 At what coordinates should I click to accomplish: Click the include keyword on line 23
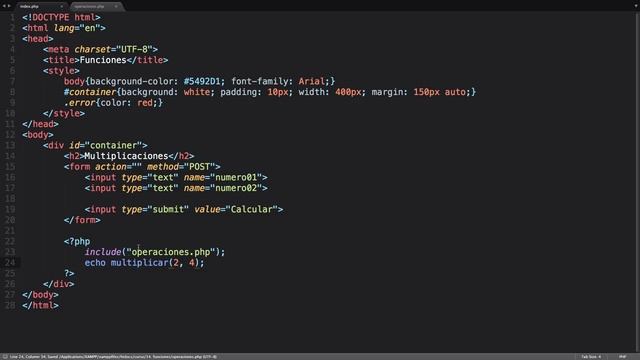(x=103, y=252)
